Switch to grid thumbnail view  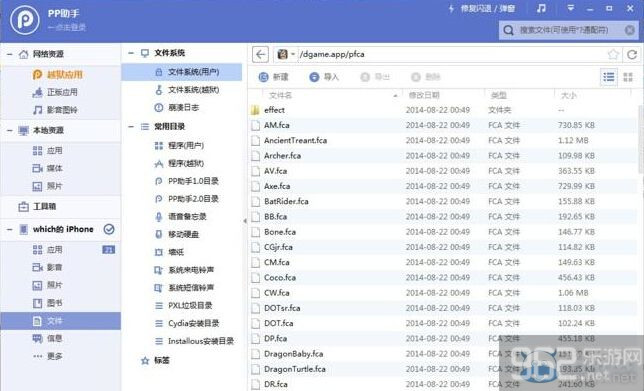628,77
